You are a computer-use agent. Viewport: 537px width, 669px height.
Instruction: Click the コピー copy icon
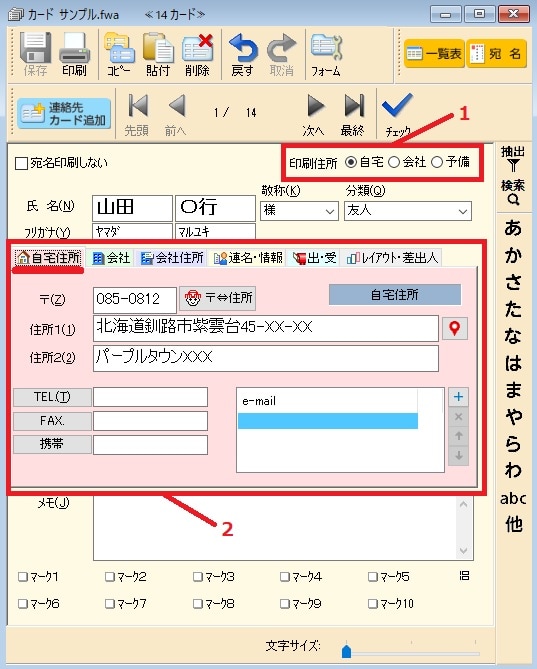coord(119,48)
